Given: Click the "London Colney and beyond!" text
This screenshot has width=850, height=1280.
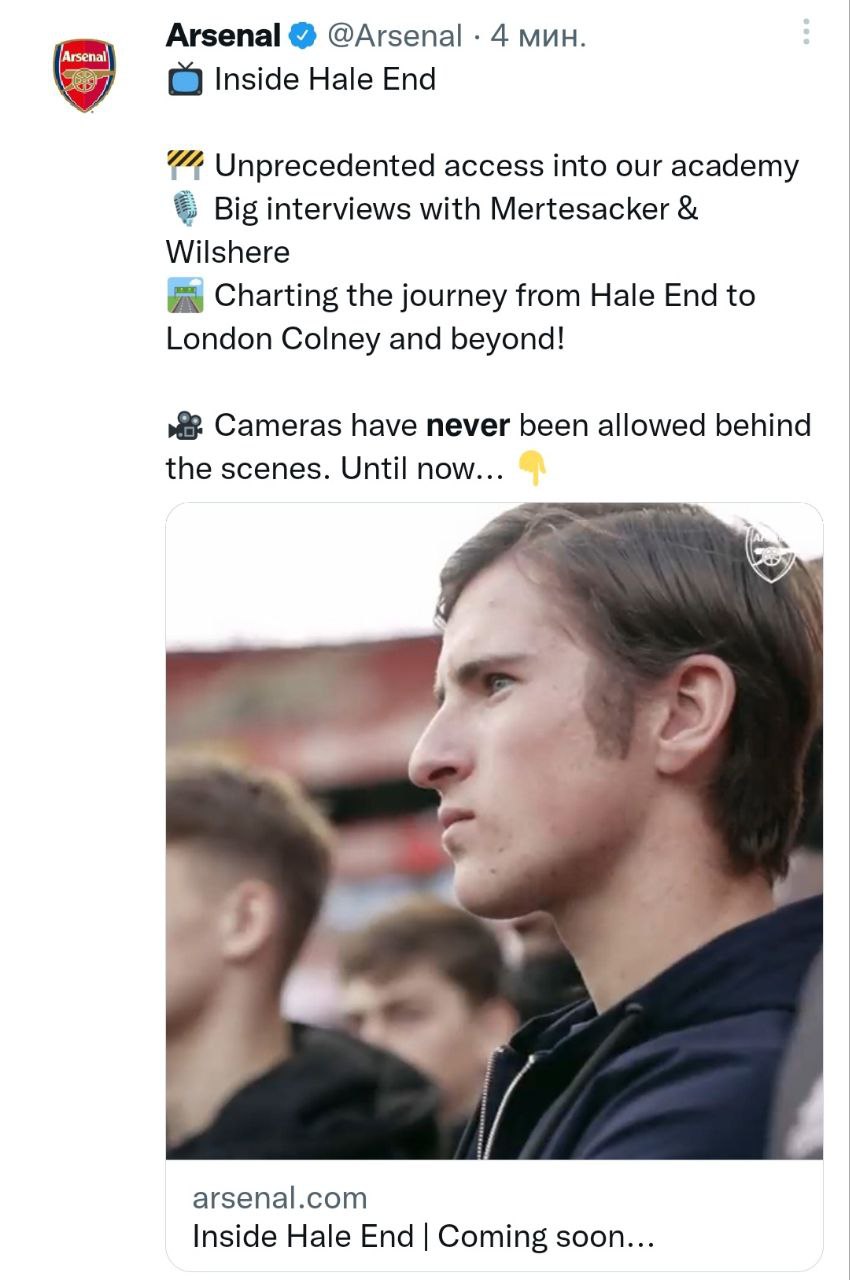Looking at the screenshot, I should [x=365, y=339].
